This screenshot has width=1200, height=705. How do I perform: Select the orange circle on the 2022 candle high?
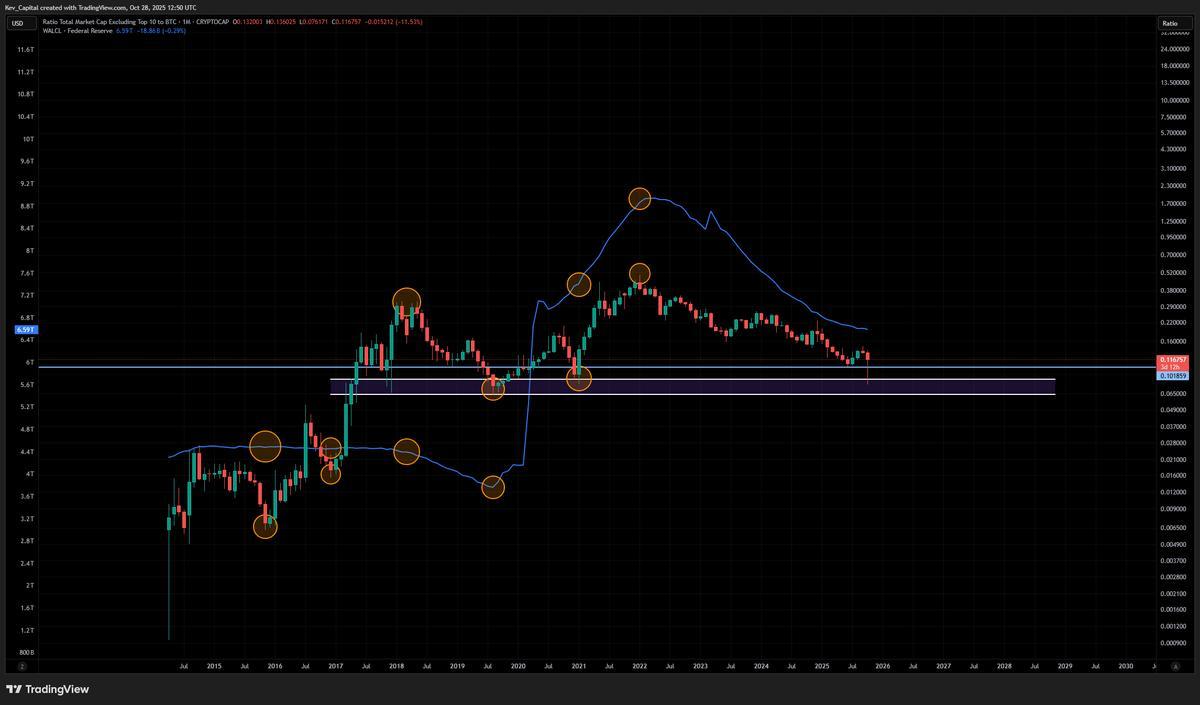click(x=640, y=273)
